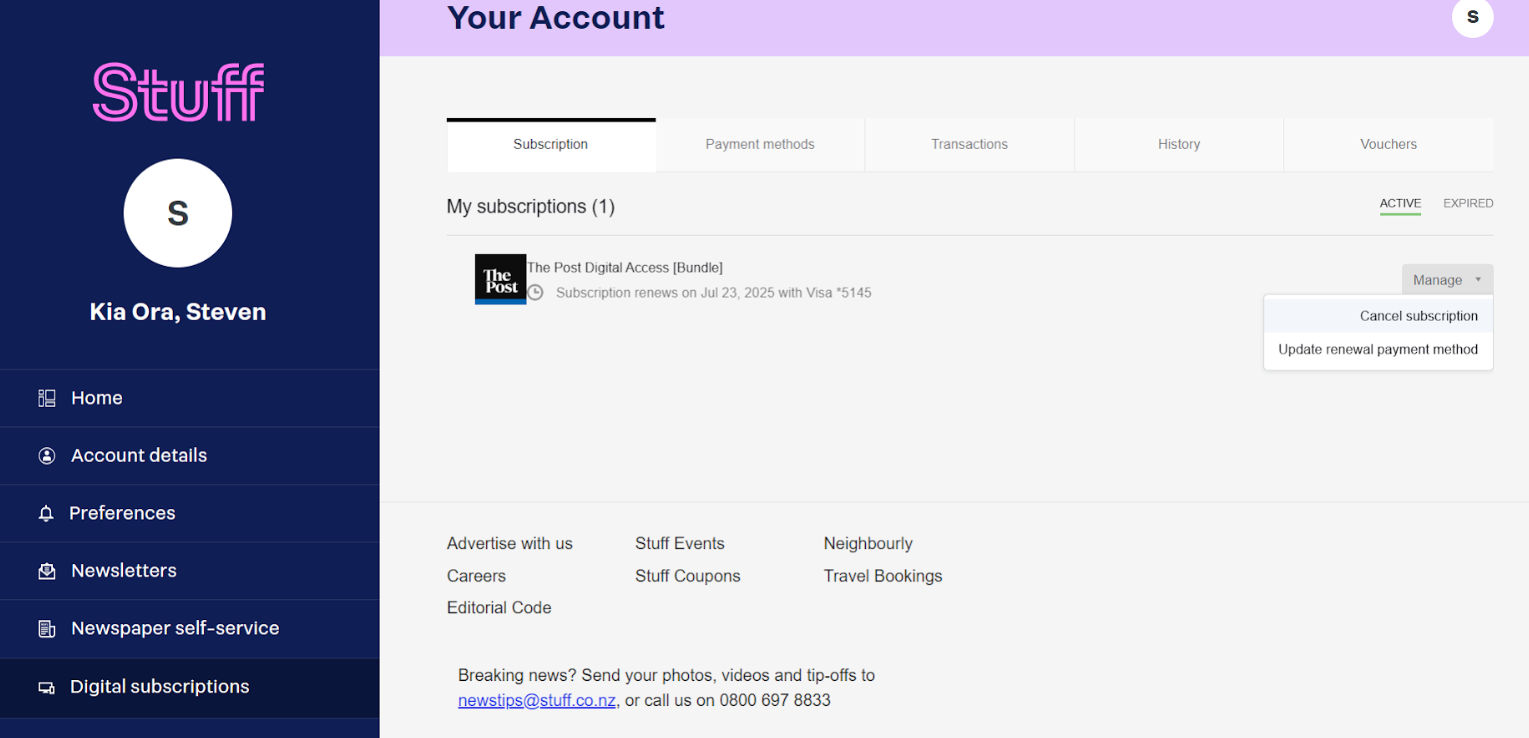
Task: Click the Account details person icon
Action: point(47,456)
